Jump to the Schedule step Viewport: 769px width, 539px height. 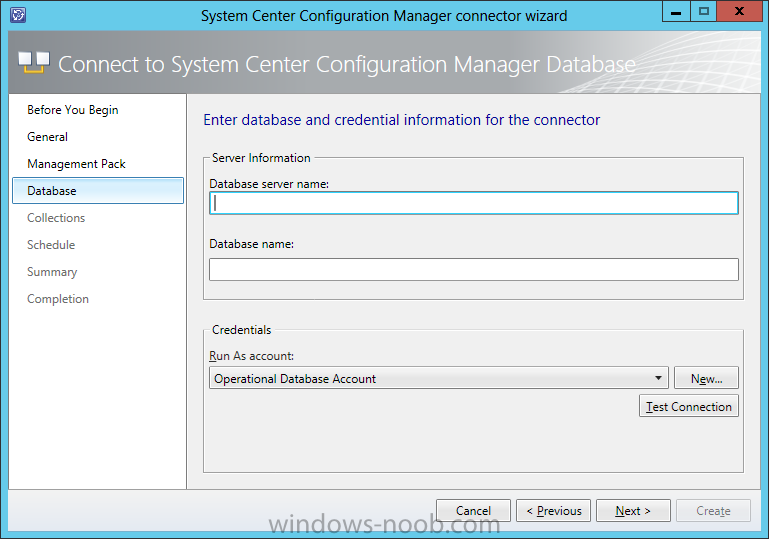click(51, 245)
